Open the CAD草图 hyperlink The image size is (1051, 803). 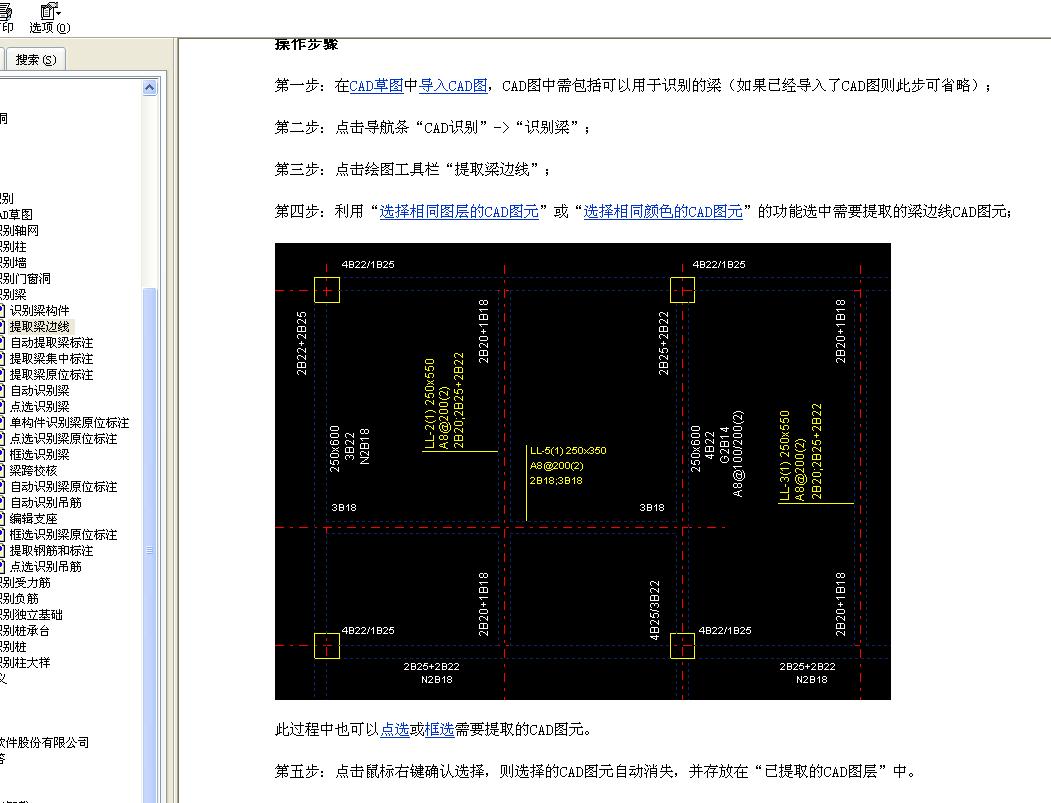pyautogui.click(x=376, y=86)
